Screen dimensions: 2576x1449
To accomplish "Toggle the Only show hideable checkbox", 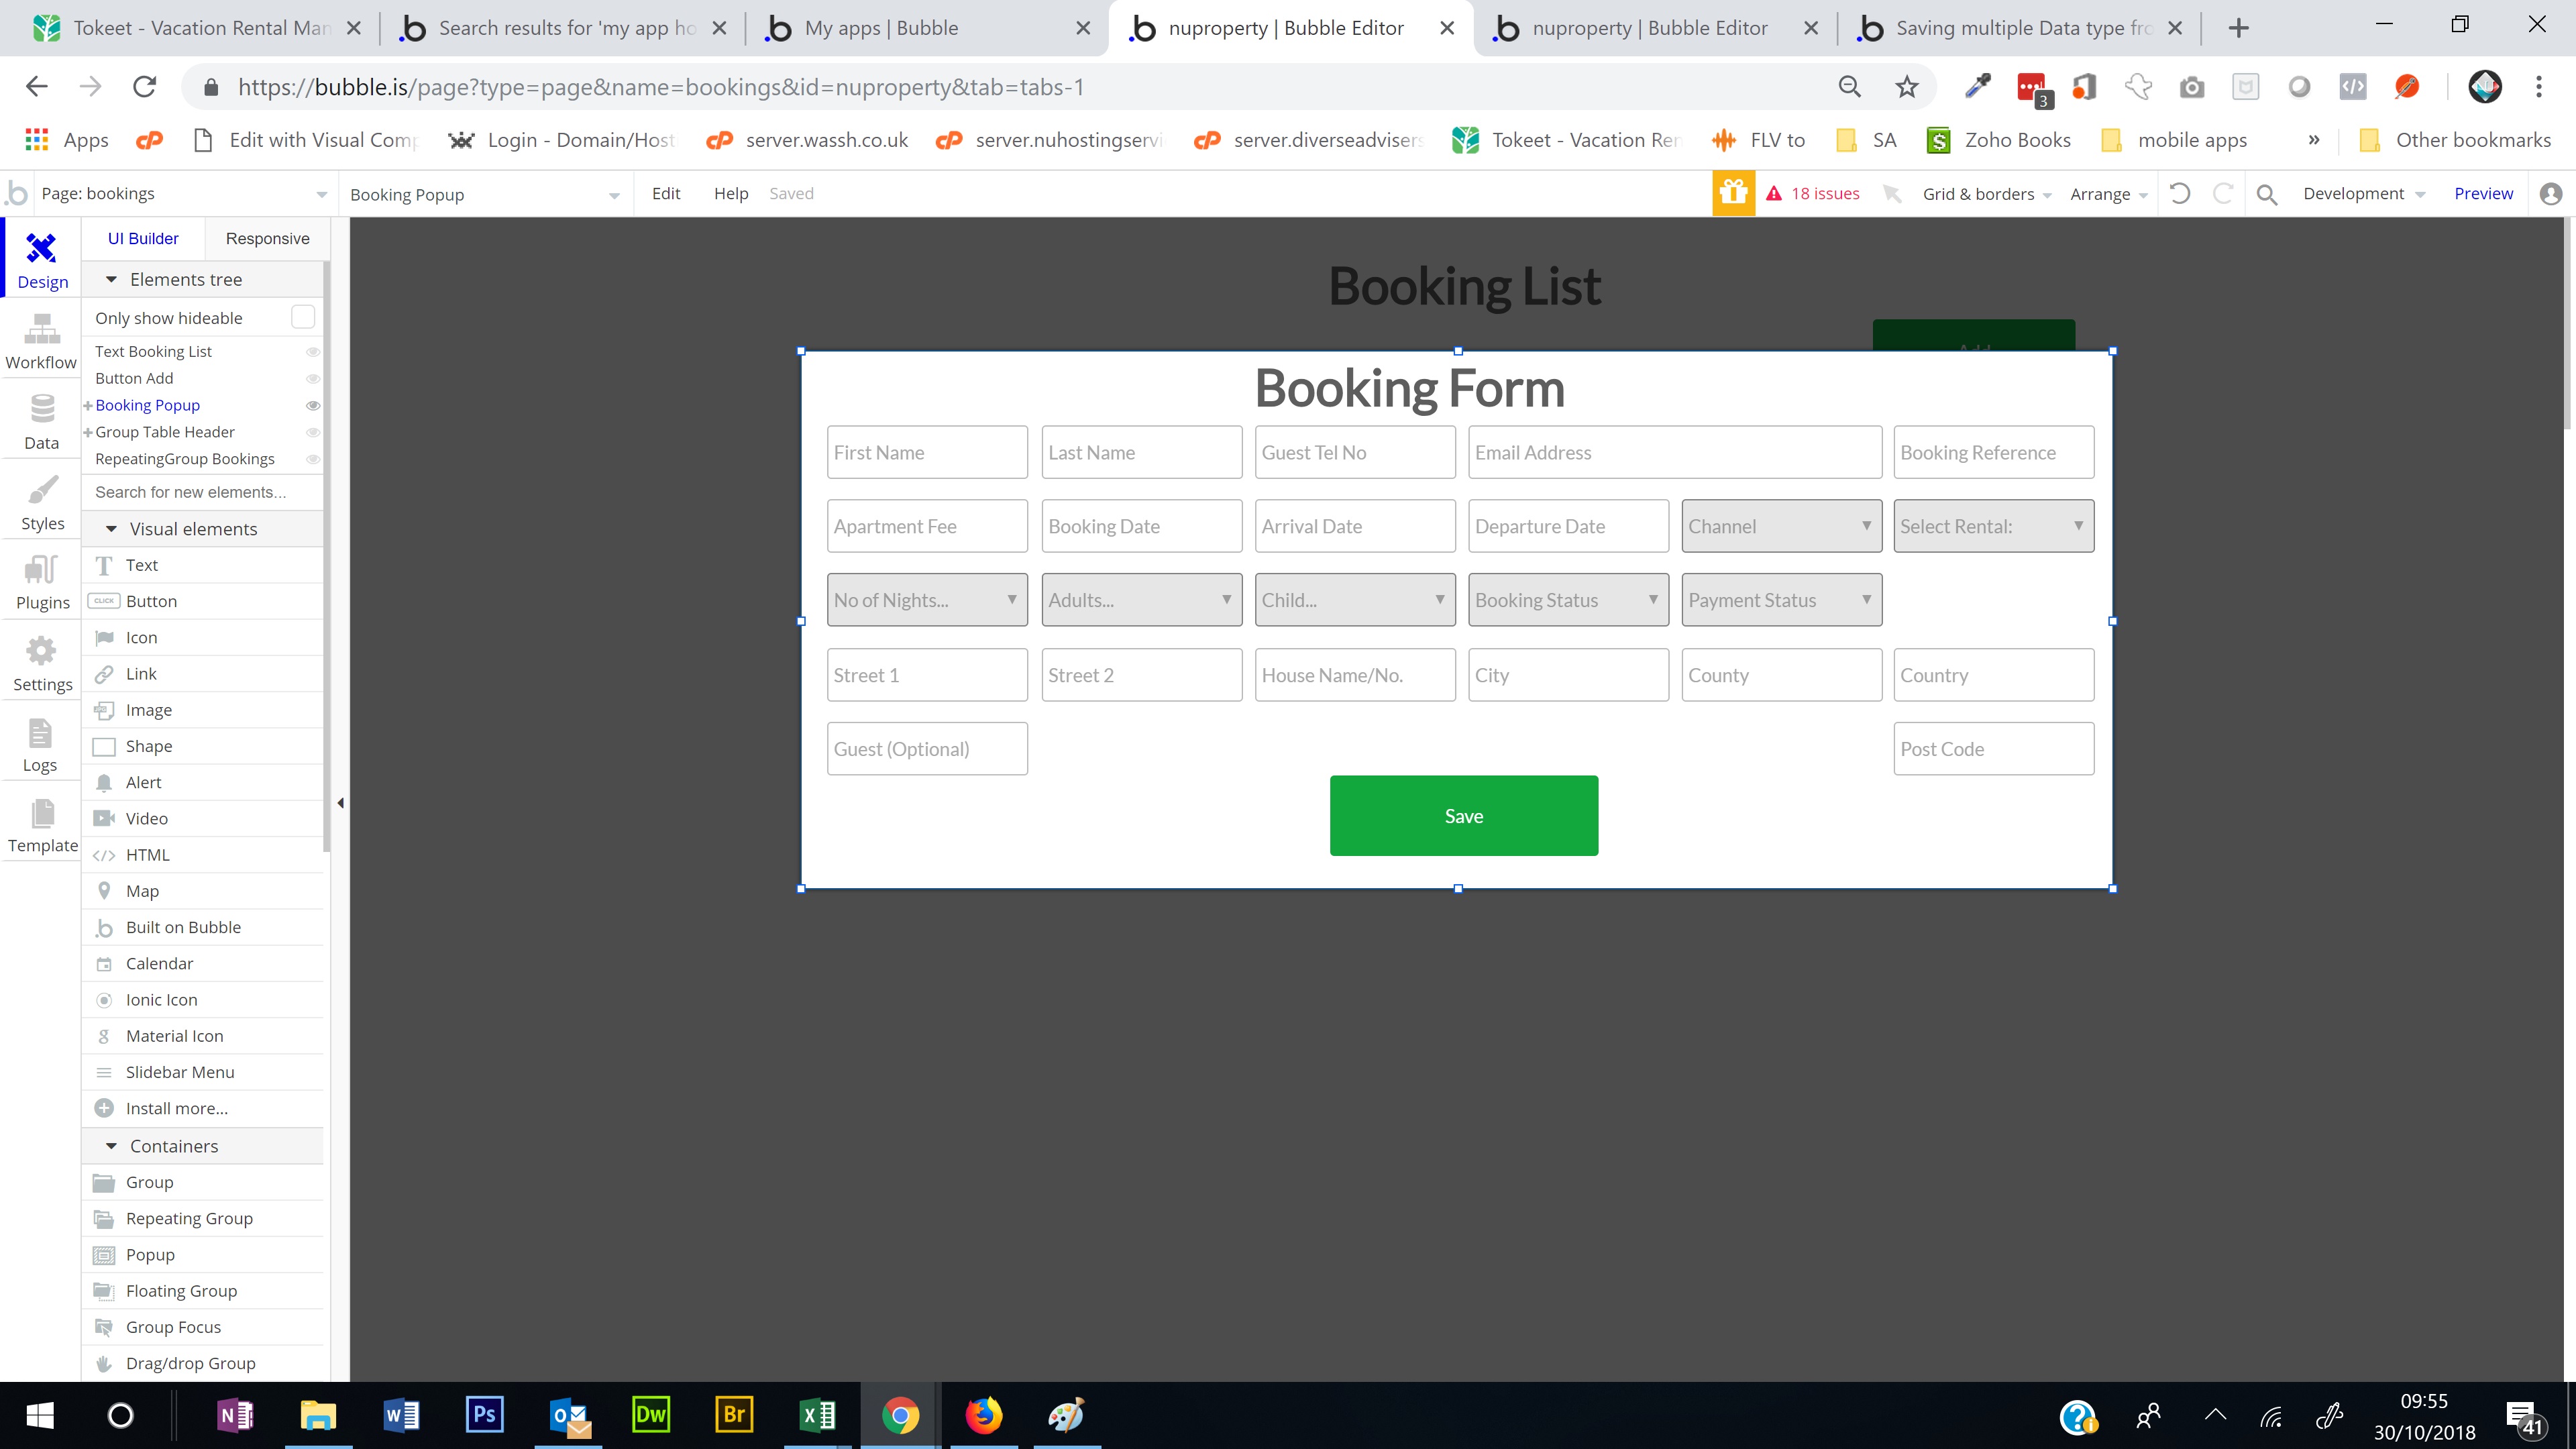I will [302, 317].
